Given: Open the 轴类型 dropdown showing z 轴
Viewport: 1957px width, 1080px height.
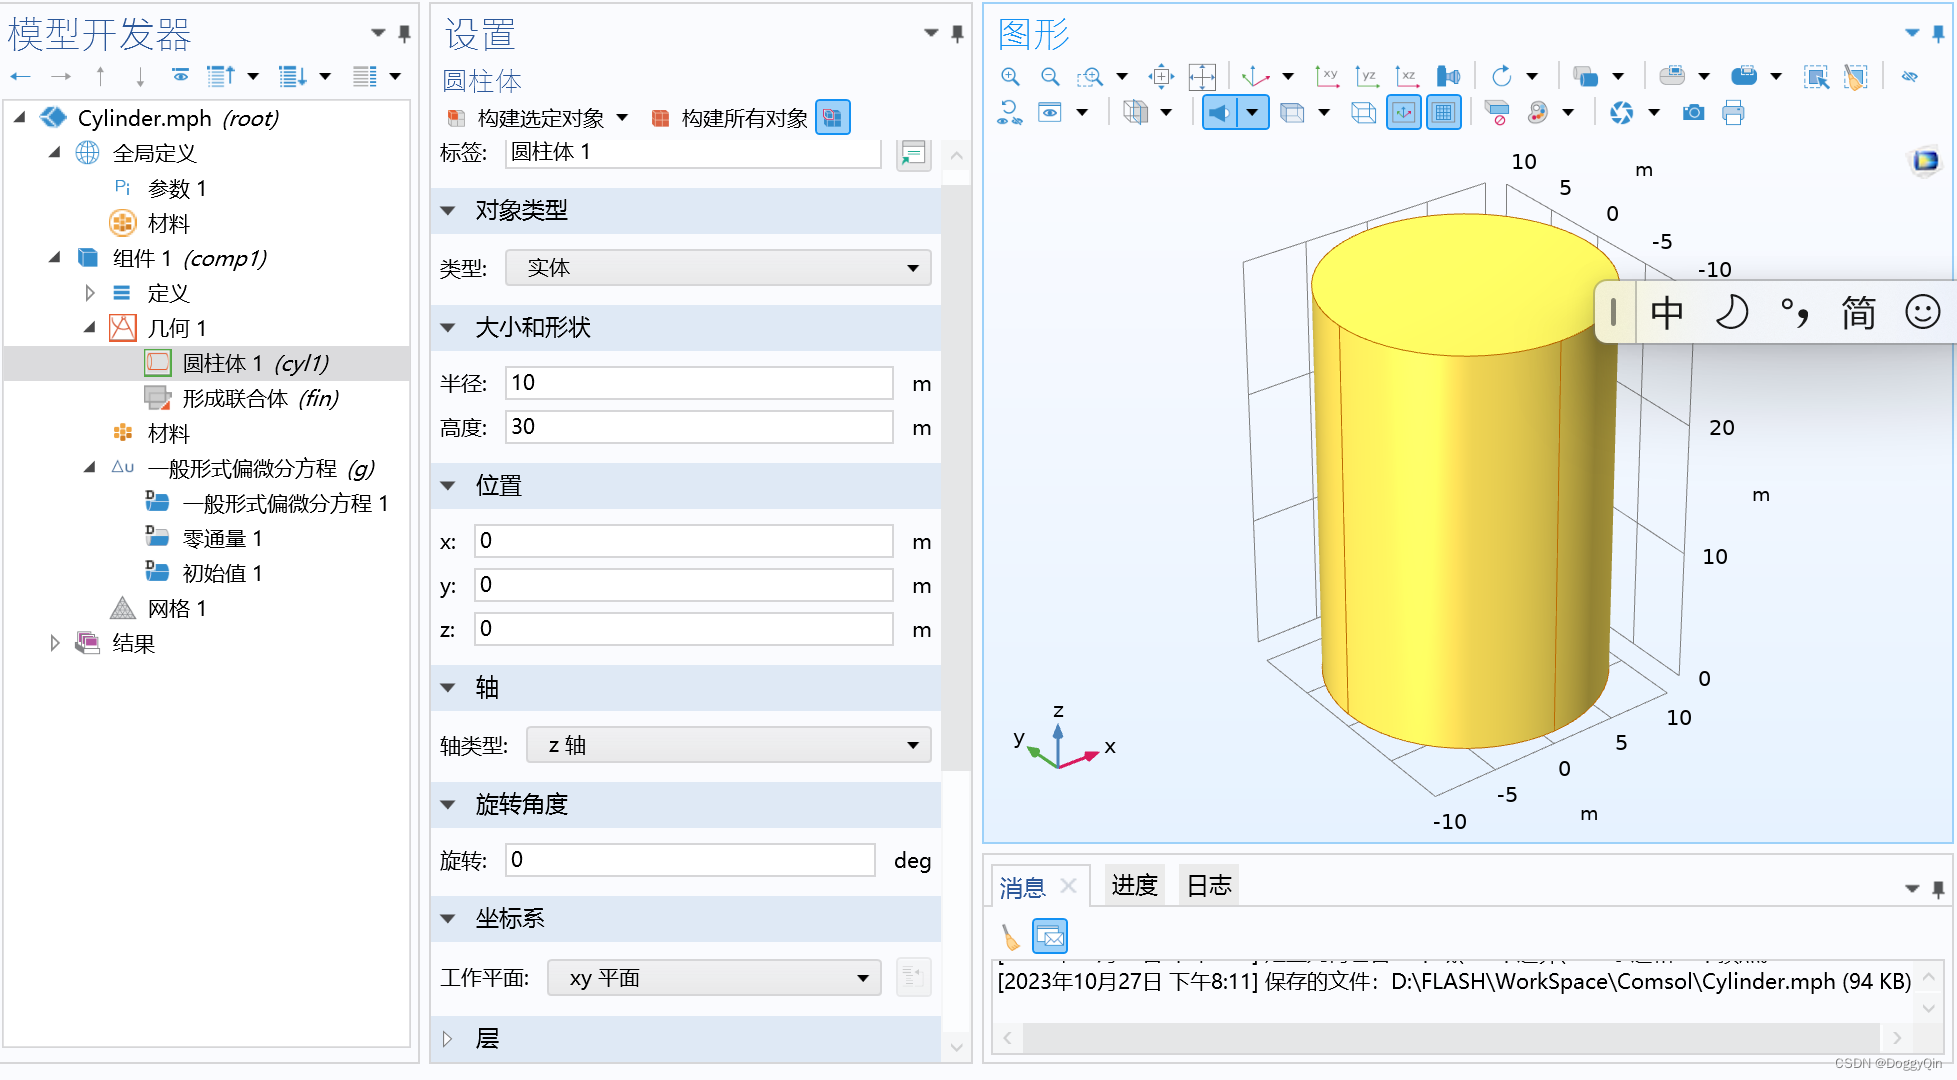Looking at the screenshot, I should pos(728,745).
